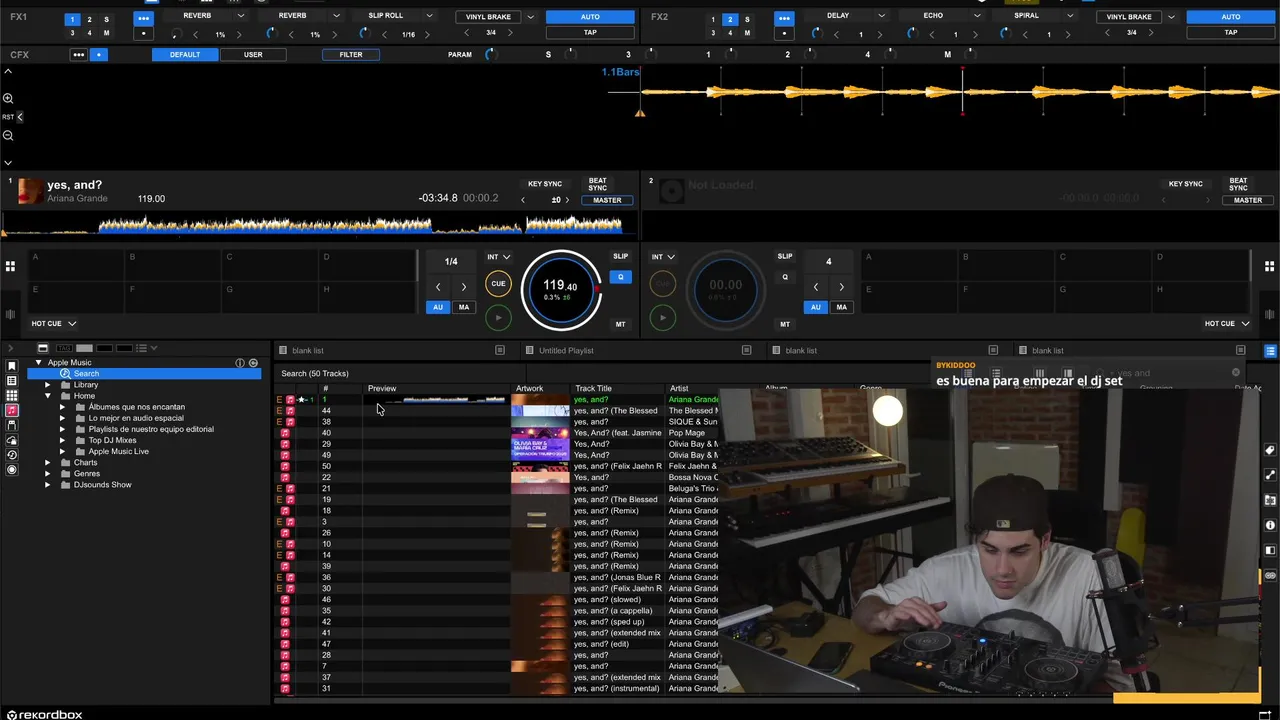This screenshot has width=1280, height=720.
Task: Toggle FX1 master assignment button M
Action: [x=106, y=33]
